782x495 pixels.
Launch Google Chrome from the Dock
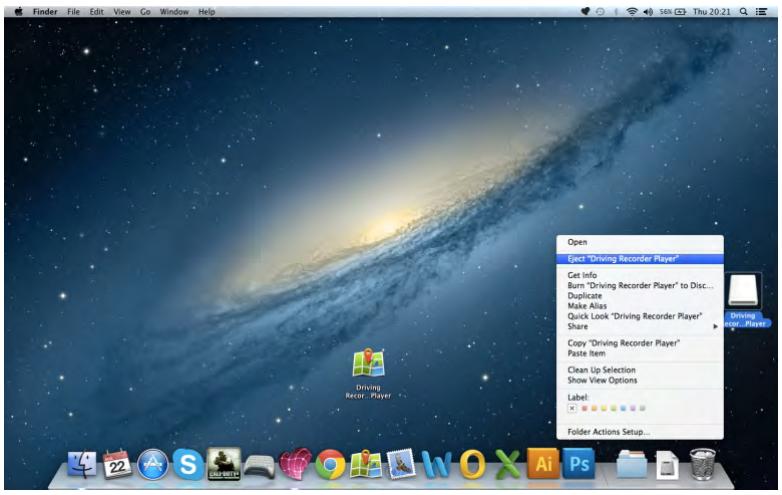coord(330,465)
